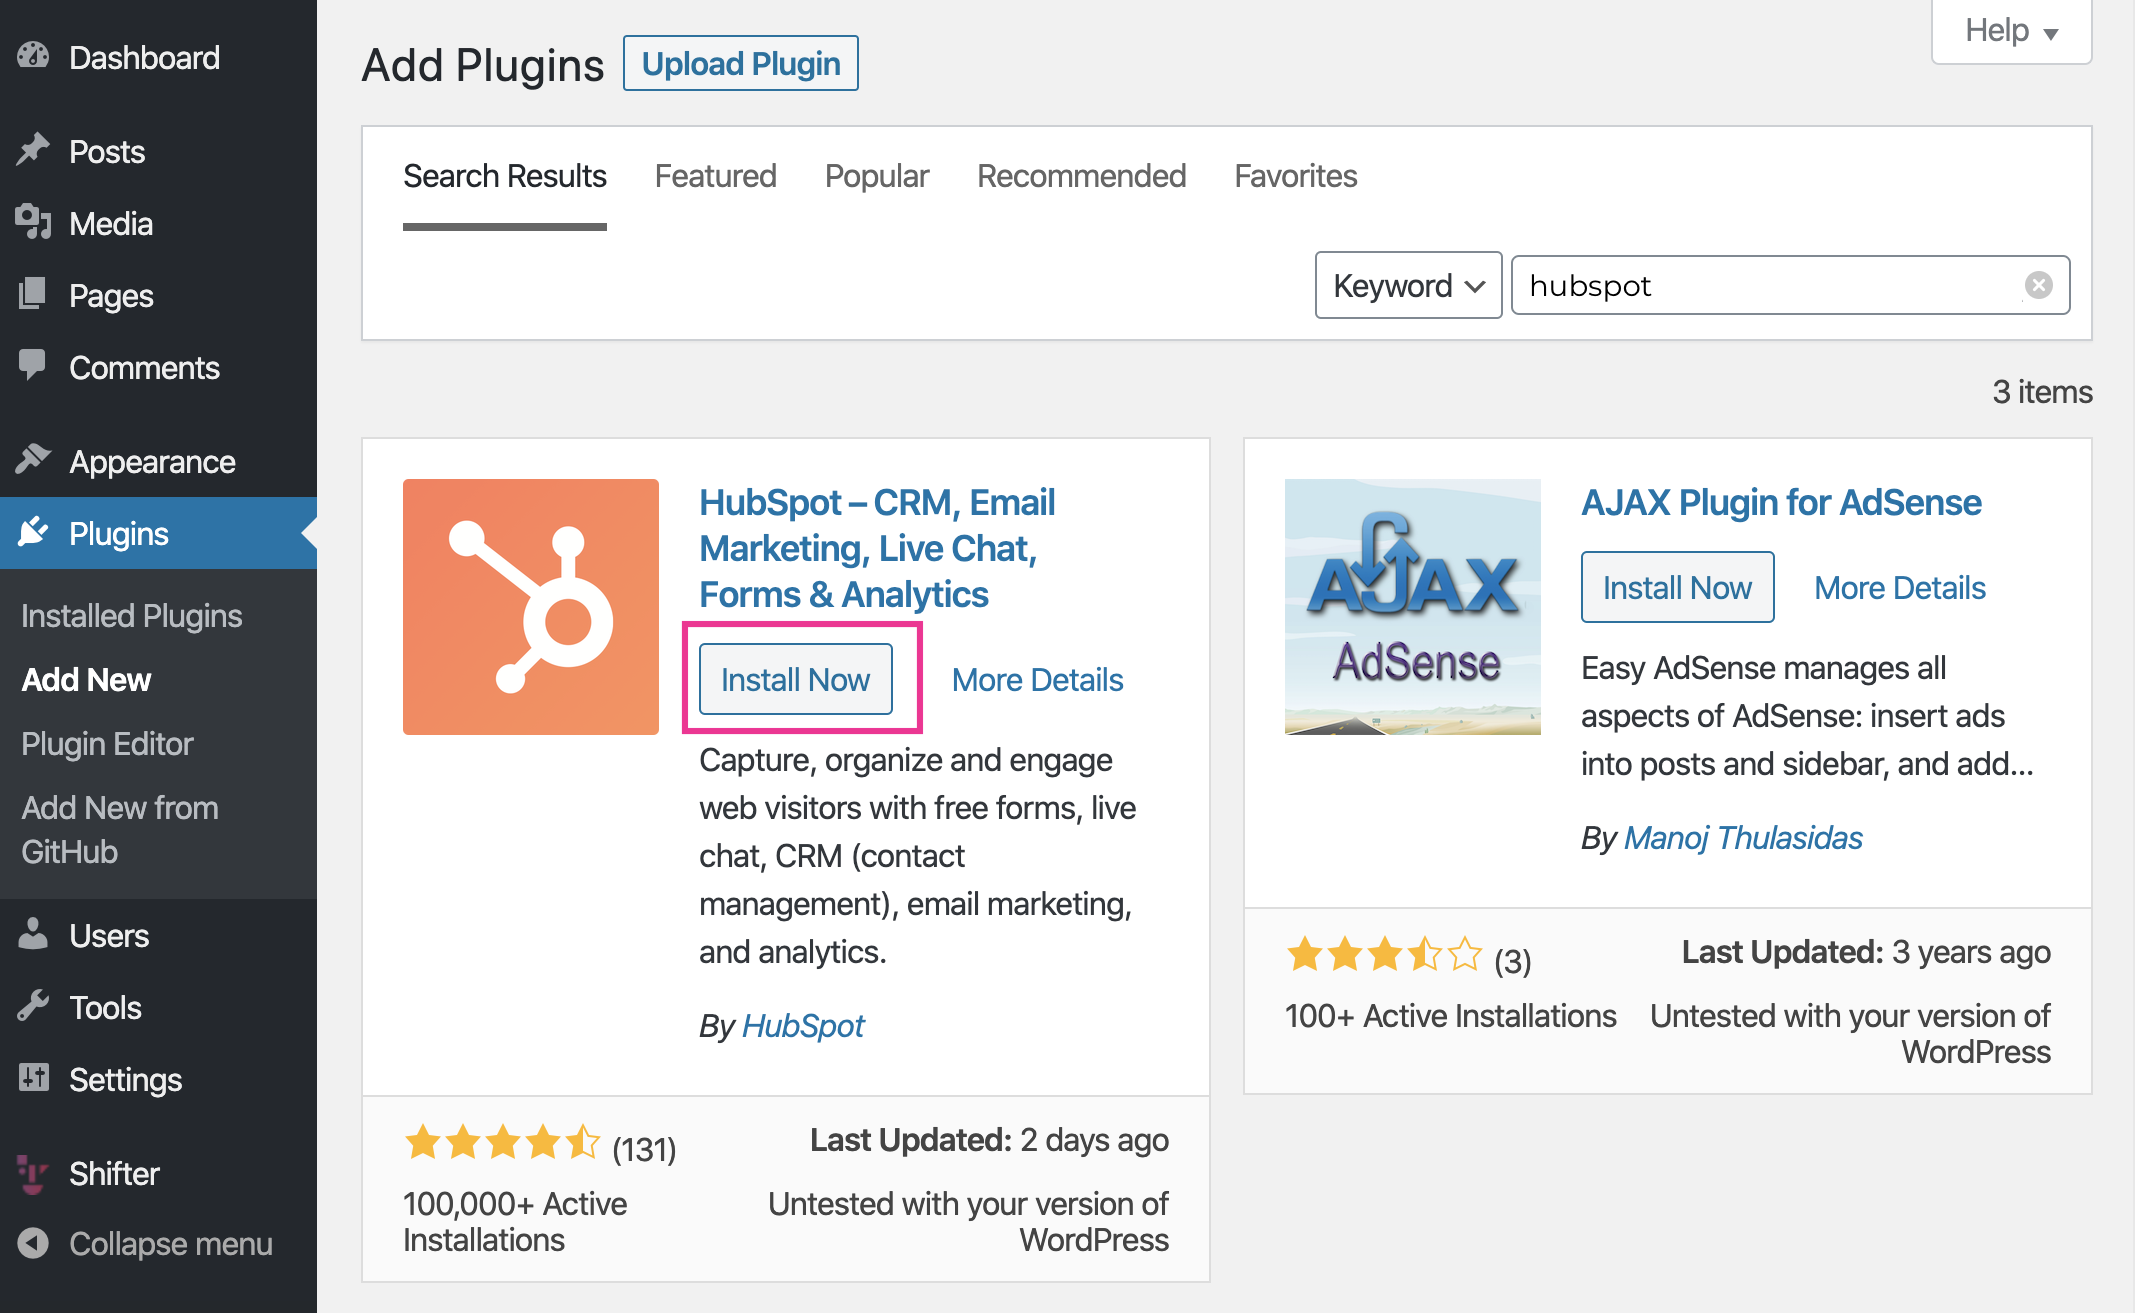The height and width of the screenshot is (1313, 2135).
Task: Open the Media menu label
Action: (x=111, y=223)
